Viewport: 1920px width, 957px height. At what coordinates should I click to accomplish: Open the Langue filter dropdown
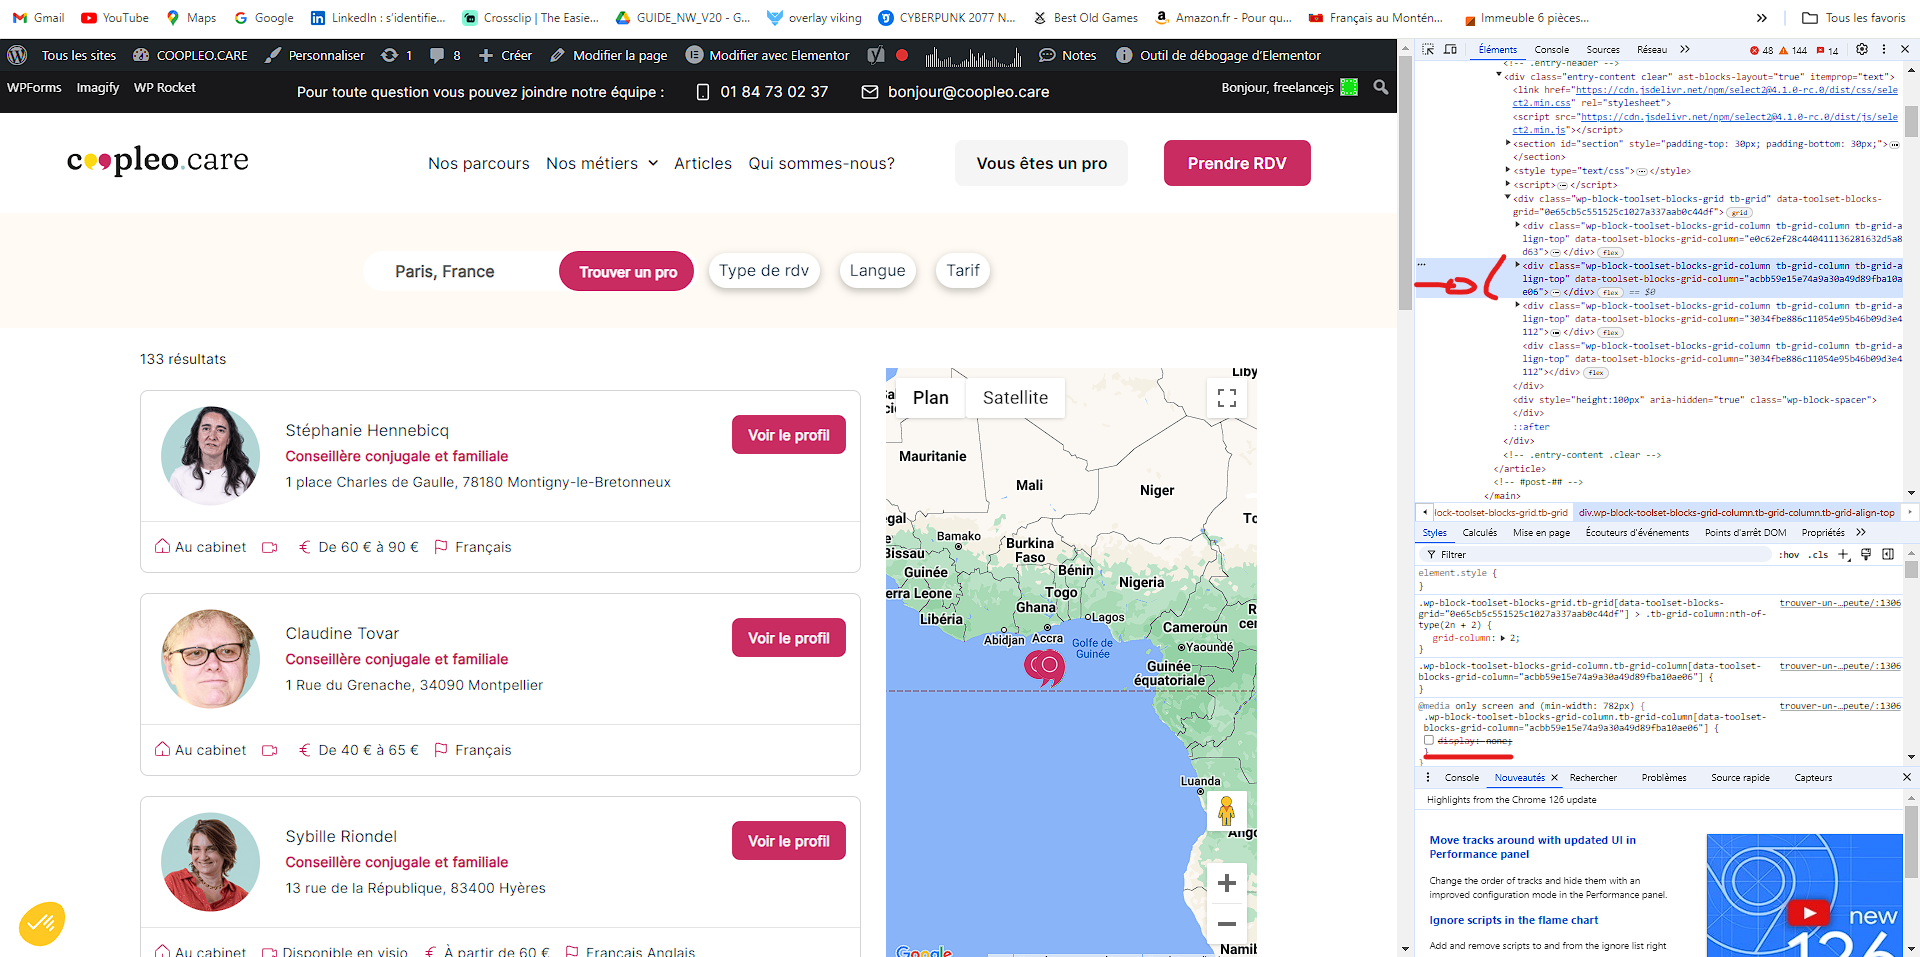tap(877, 270)
